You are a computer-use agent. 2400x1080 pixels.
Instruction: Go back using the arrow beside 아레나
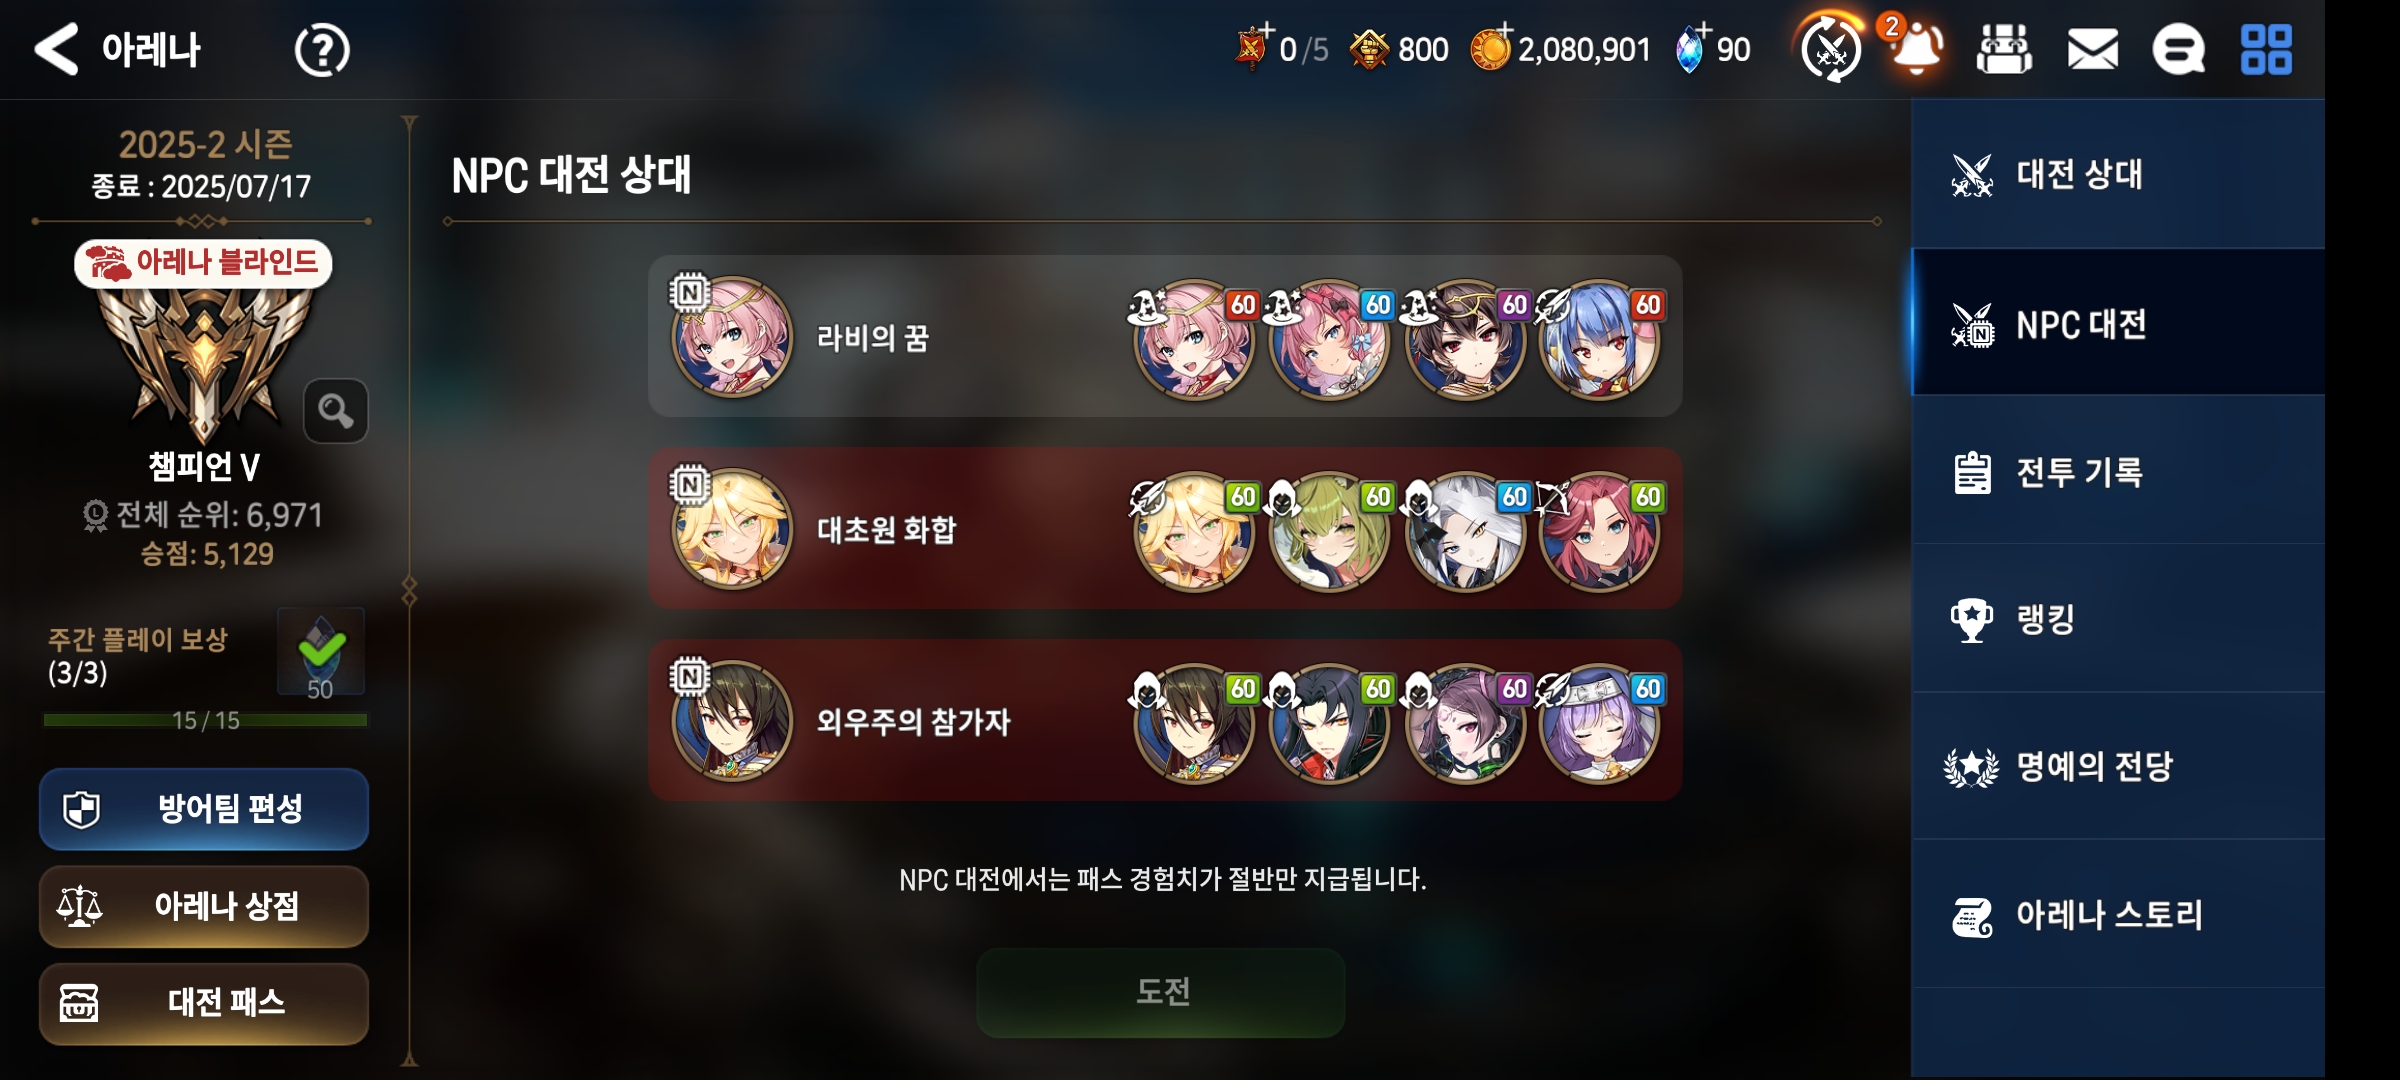click(x=56, y=49)
